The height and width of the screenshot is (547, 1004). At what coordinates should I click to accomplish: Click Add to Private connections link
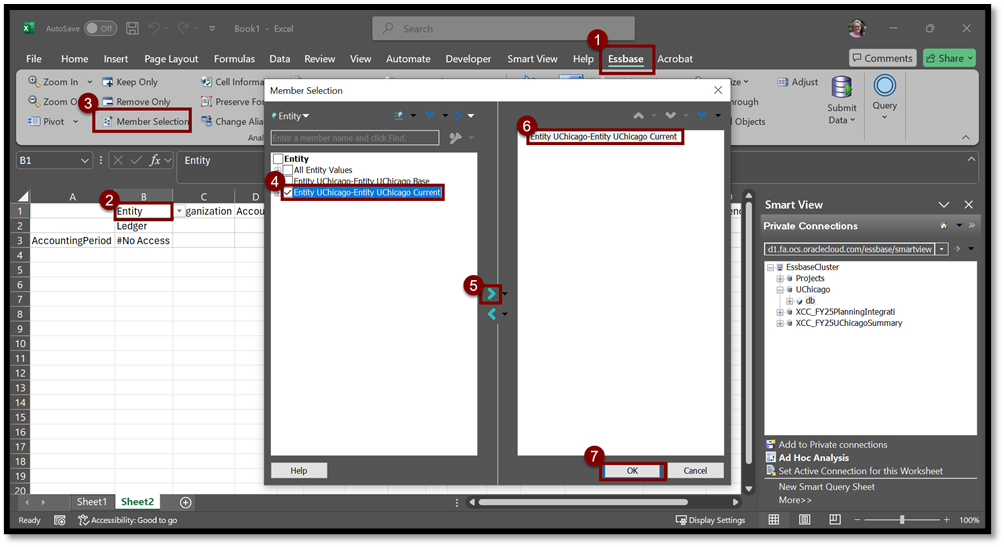click(832, 445)
